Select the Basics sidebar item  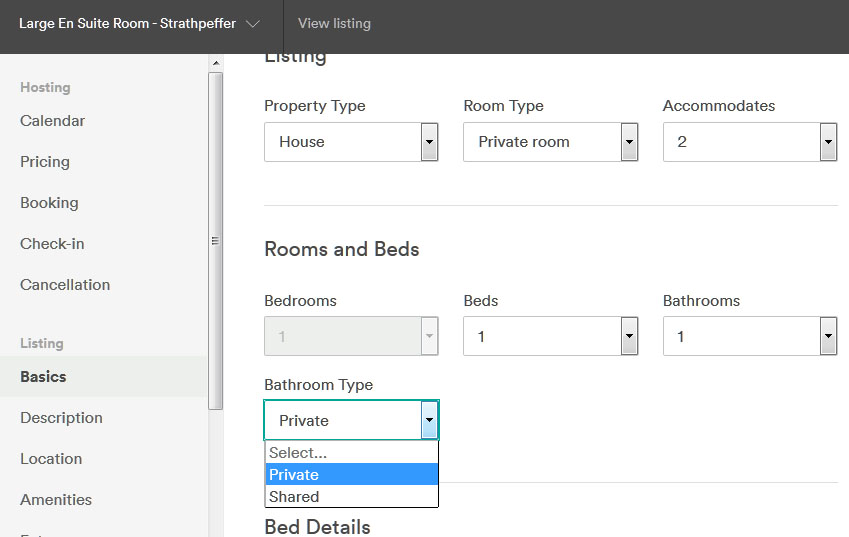[x=43, y=377]
